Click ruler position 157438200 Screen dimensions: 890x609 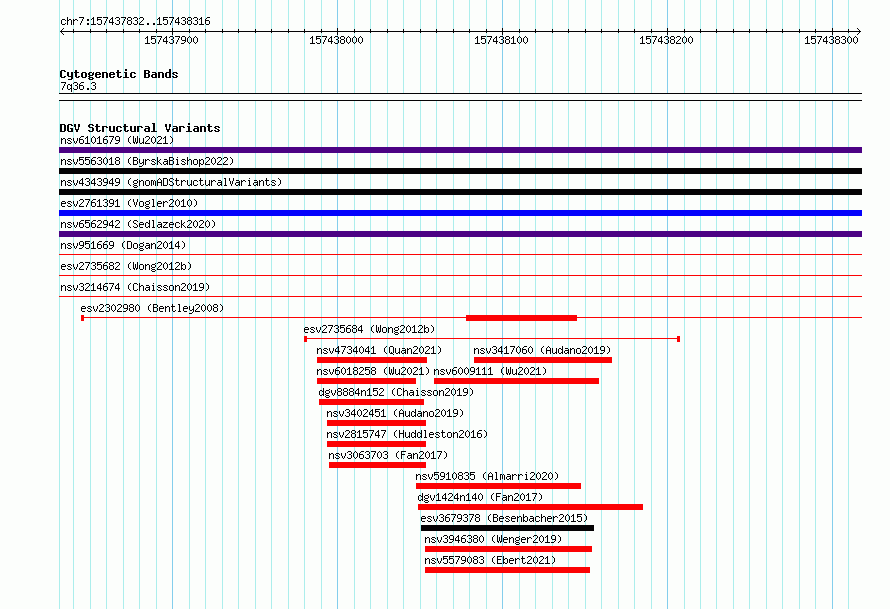[666, 40]
